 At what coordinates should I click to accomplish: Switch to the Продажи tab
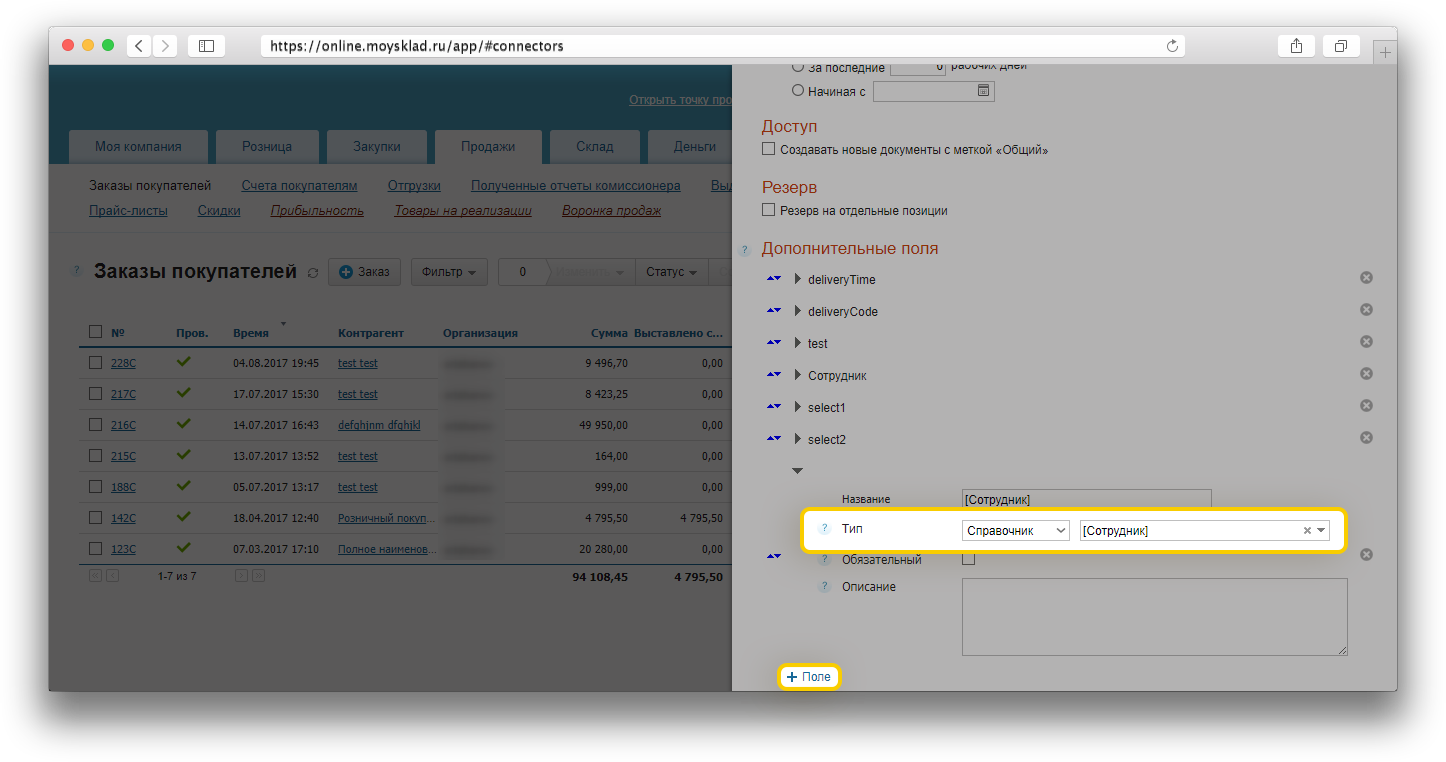click(488, 146)
